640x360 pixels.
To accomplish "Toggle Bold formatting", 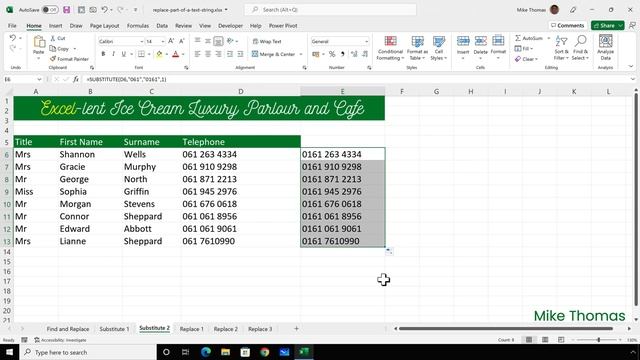I will (x=103, y=54).
